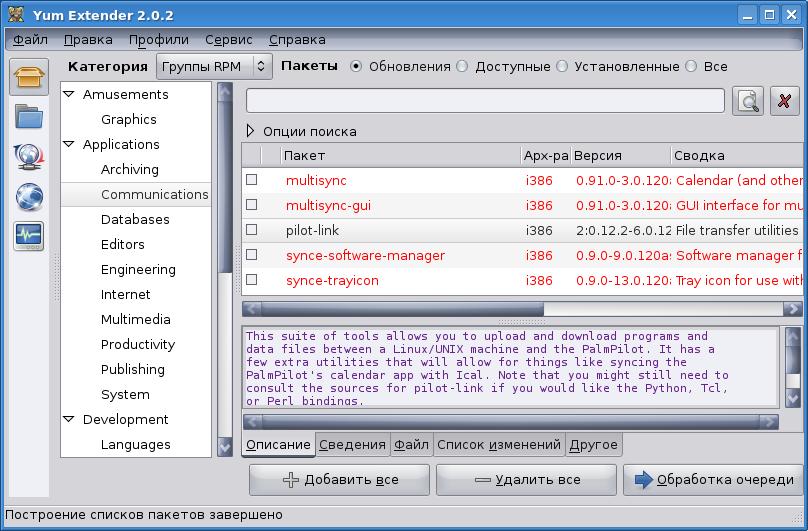Focus the package search input field

coord(485,101)
